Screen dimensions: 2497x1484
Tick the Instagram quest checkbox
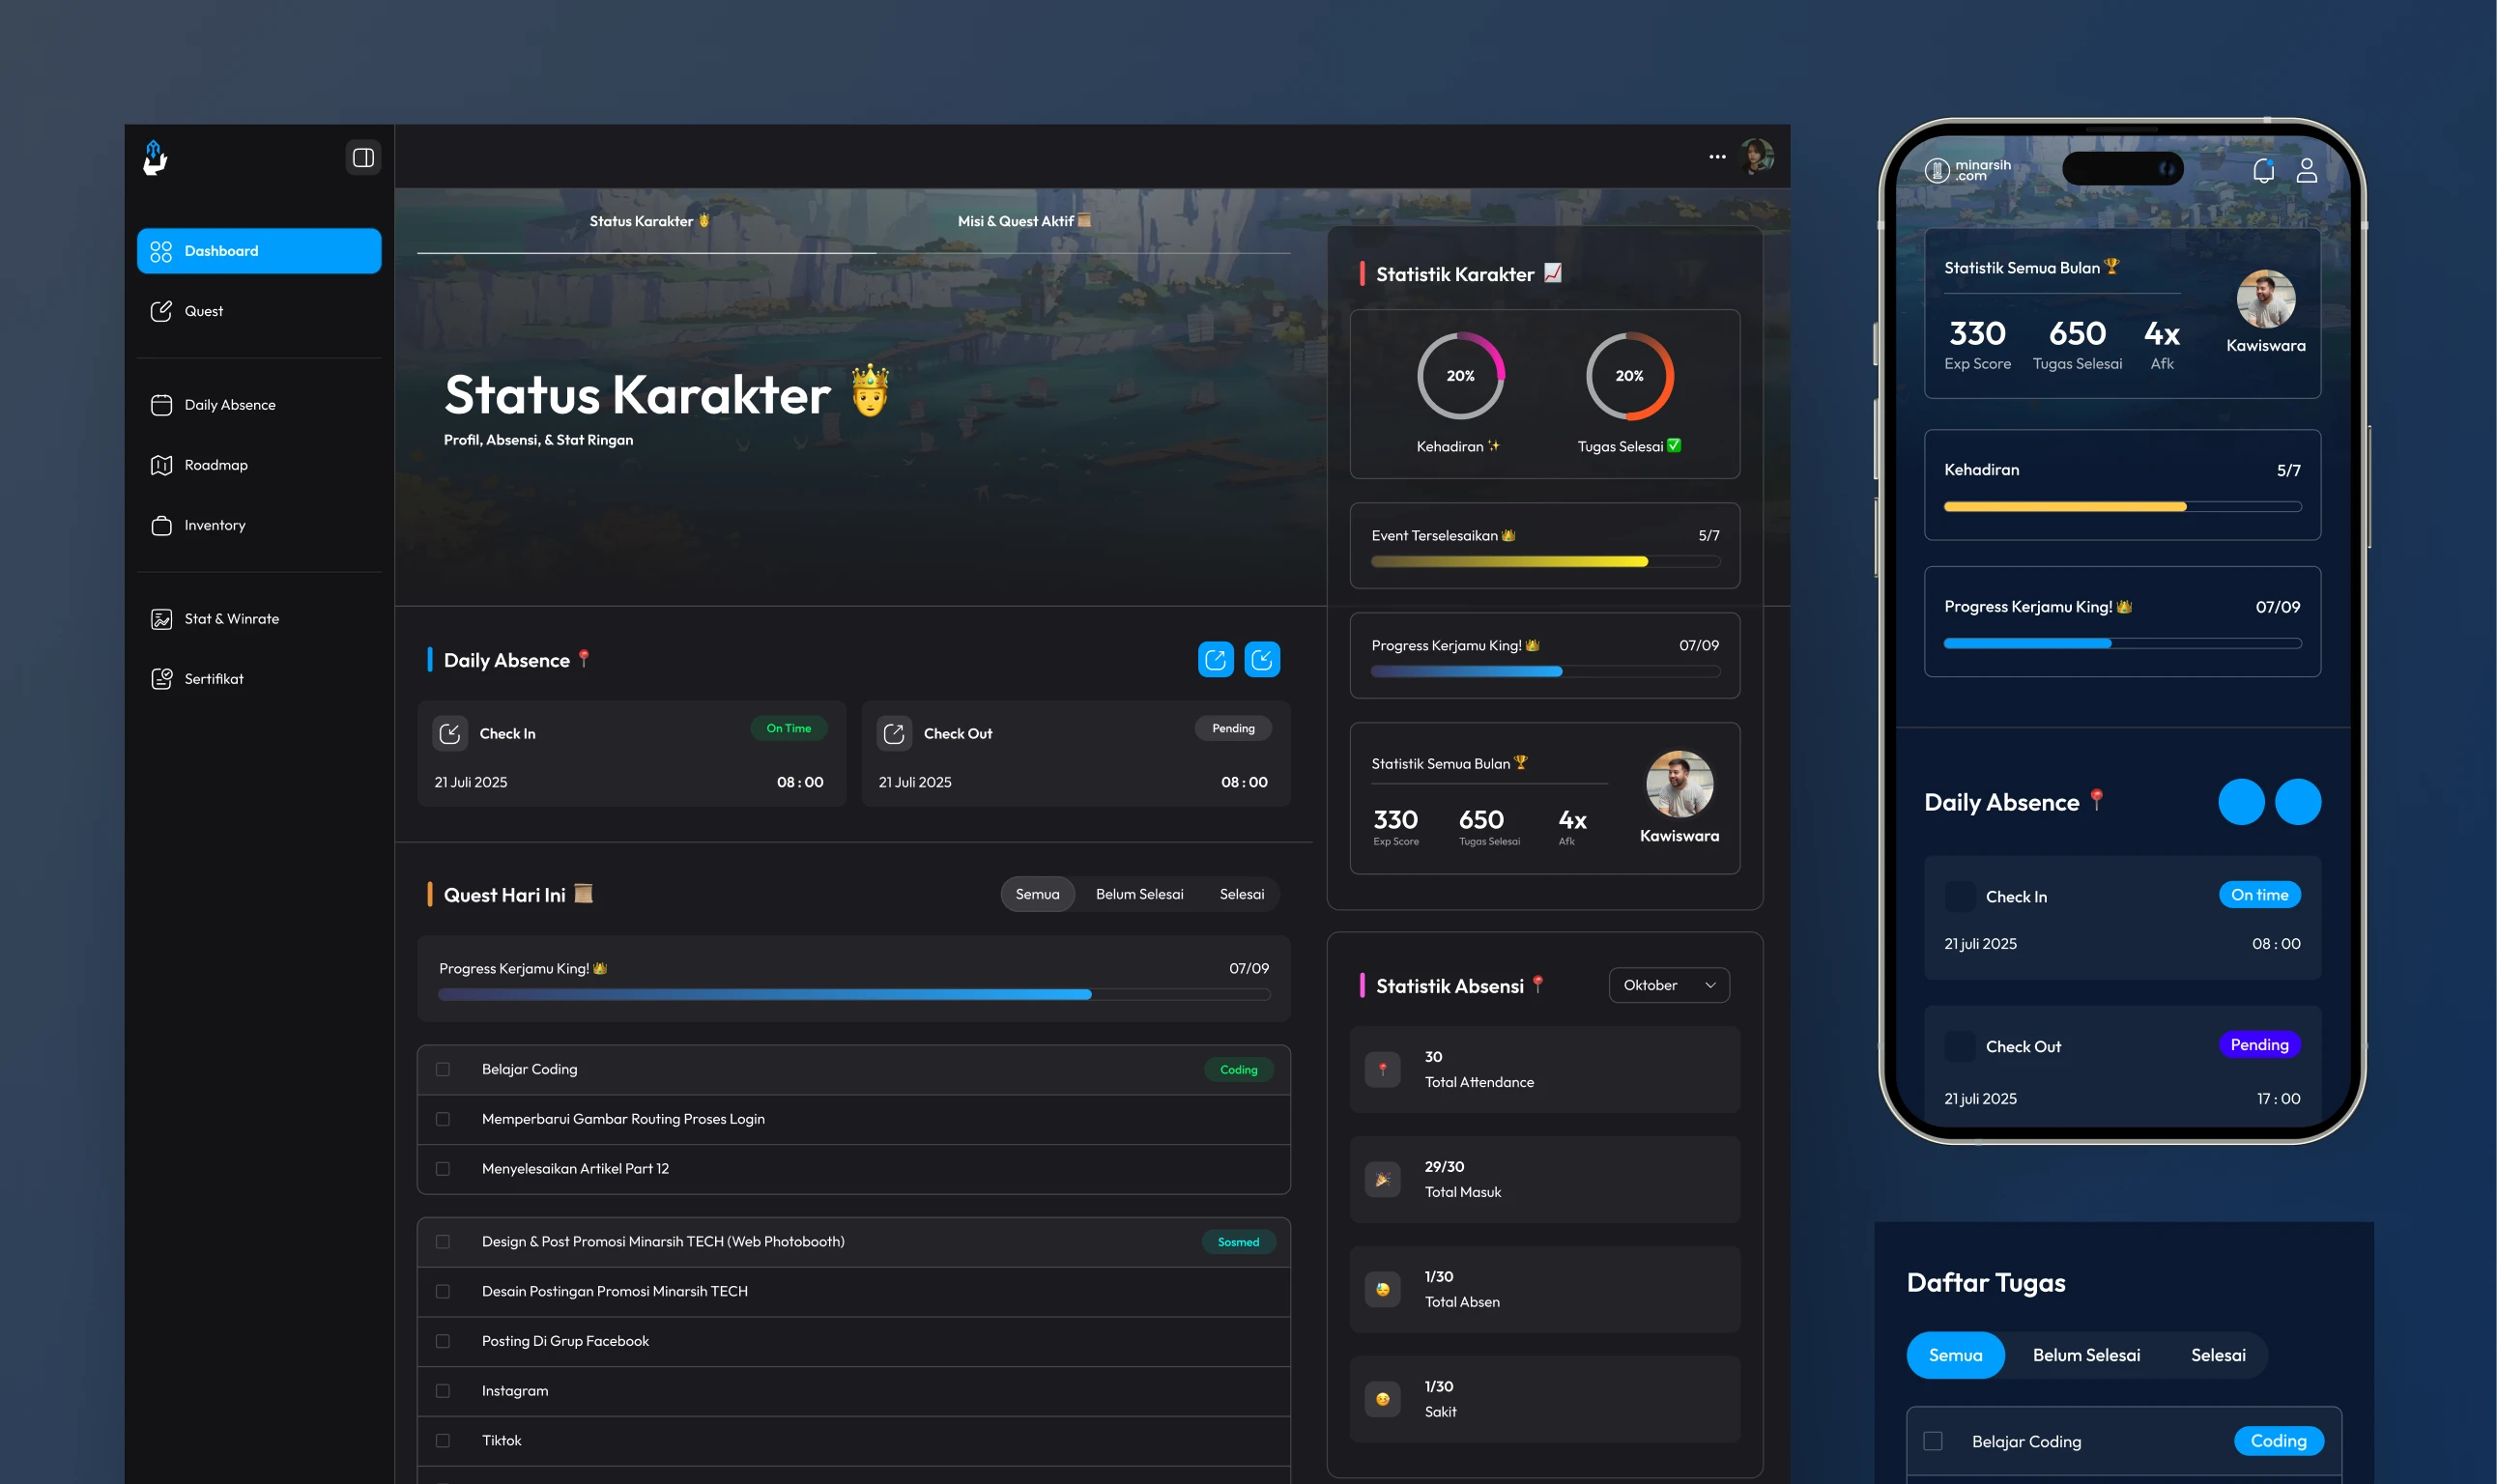(x=443, y=1390)
